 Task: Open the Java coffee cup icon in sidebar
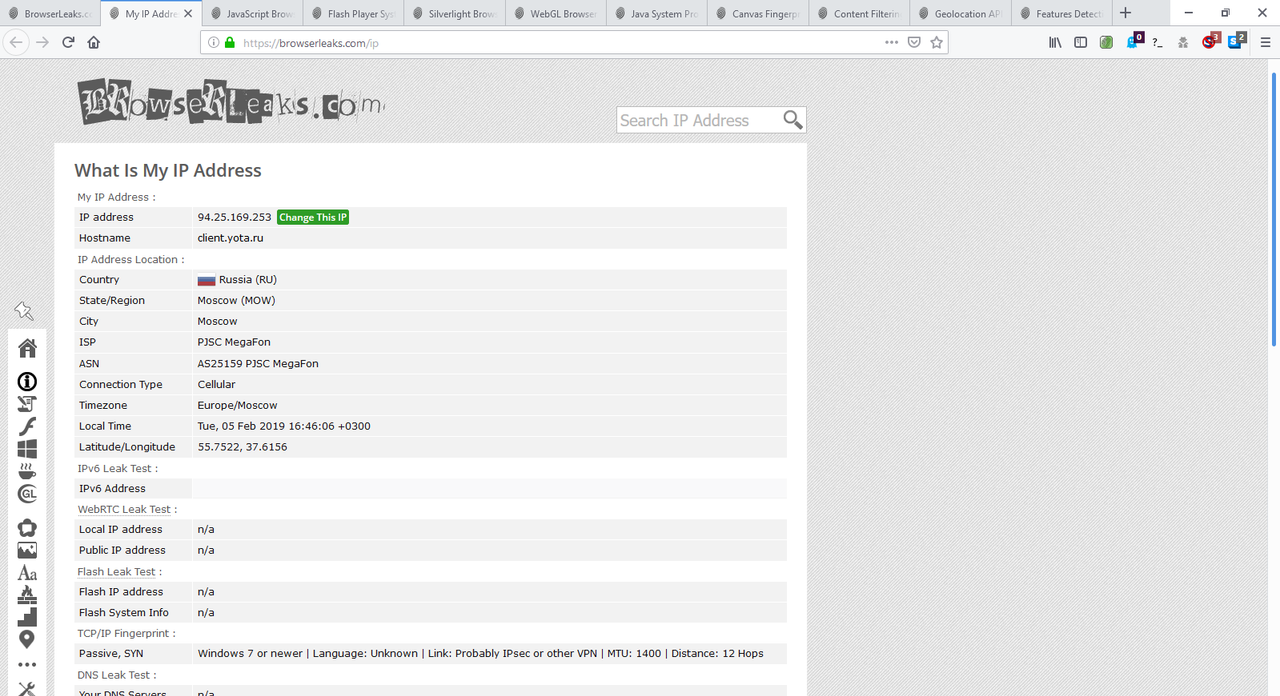point(27,471)
